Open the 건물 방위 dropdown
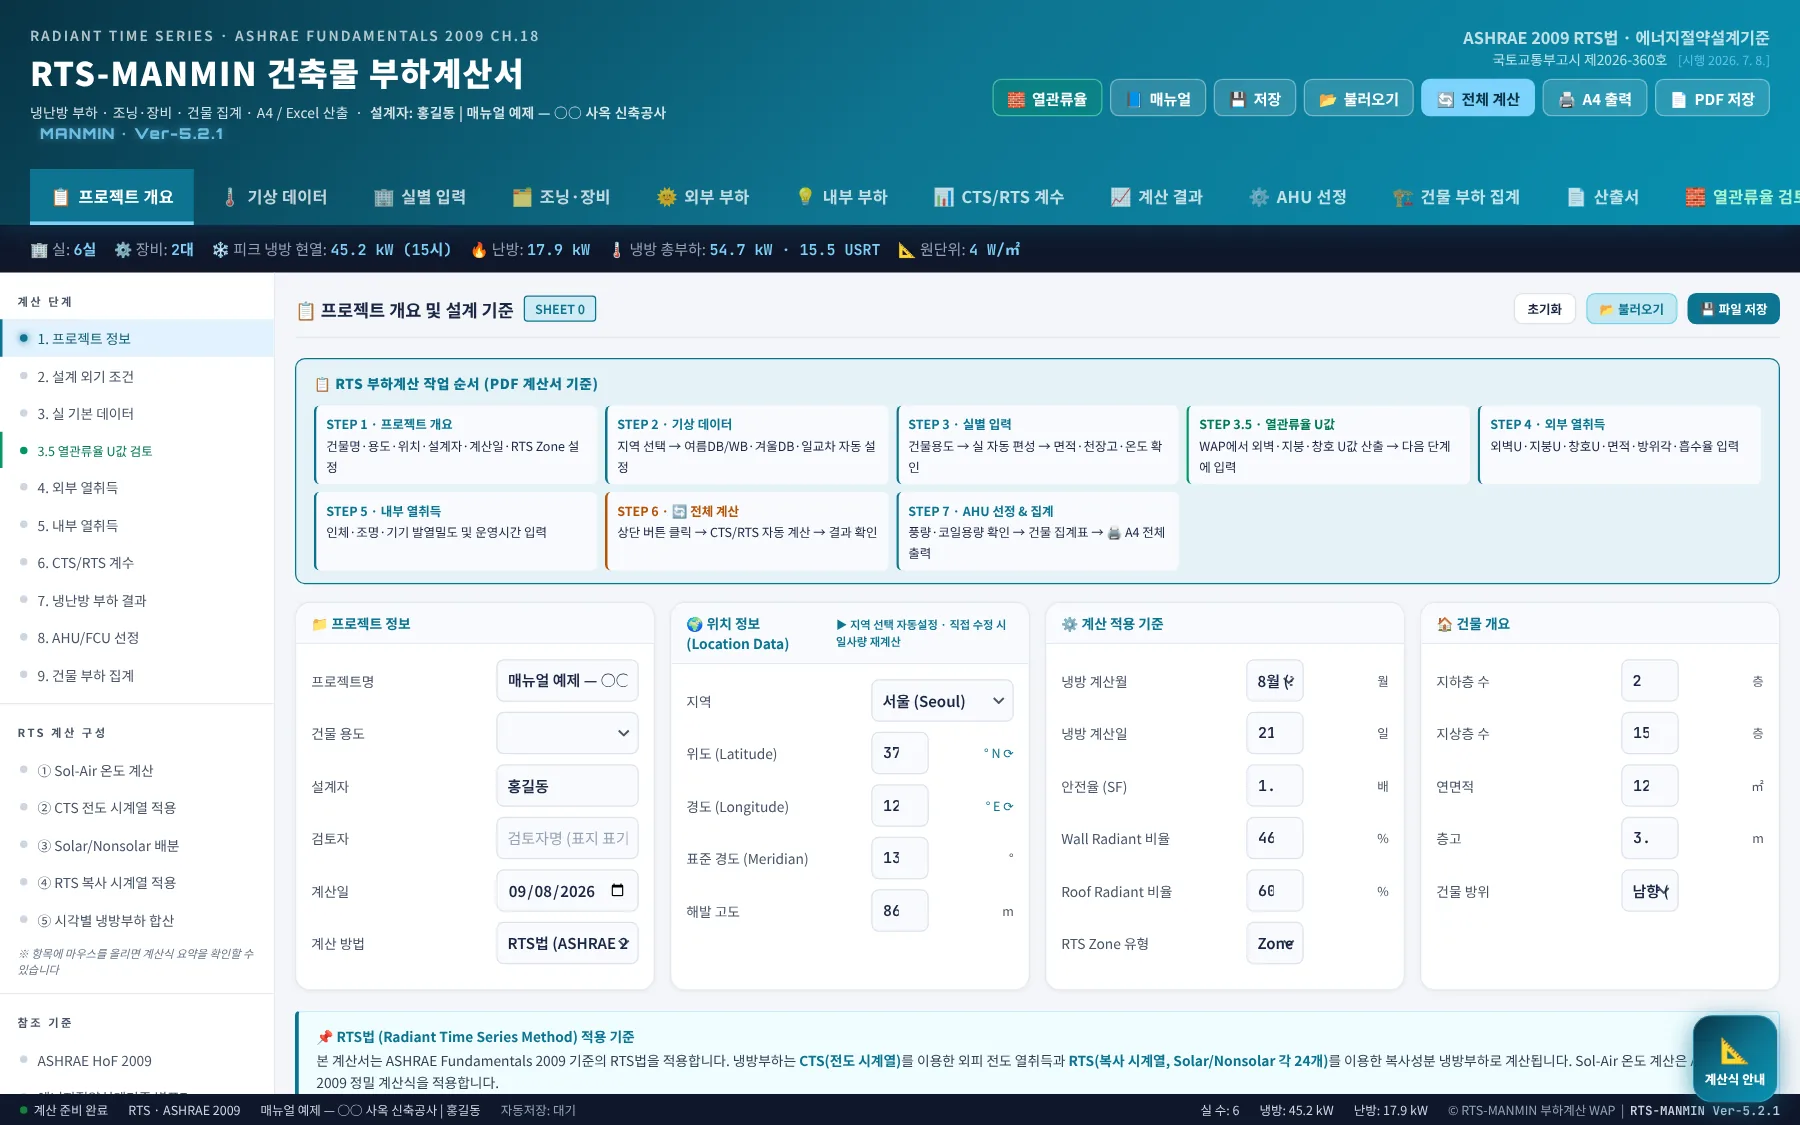The width and height of the screenshot is (1800, 1125). point(1650,891)
